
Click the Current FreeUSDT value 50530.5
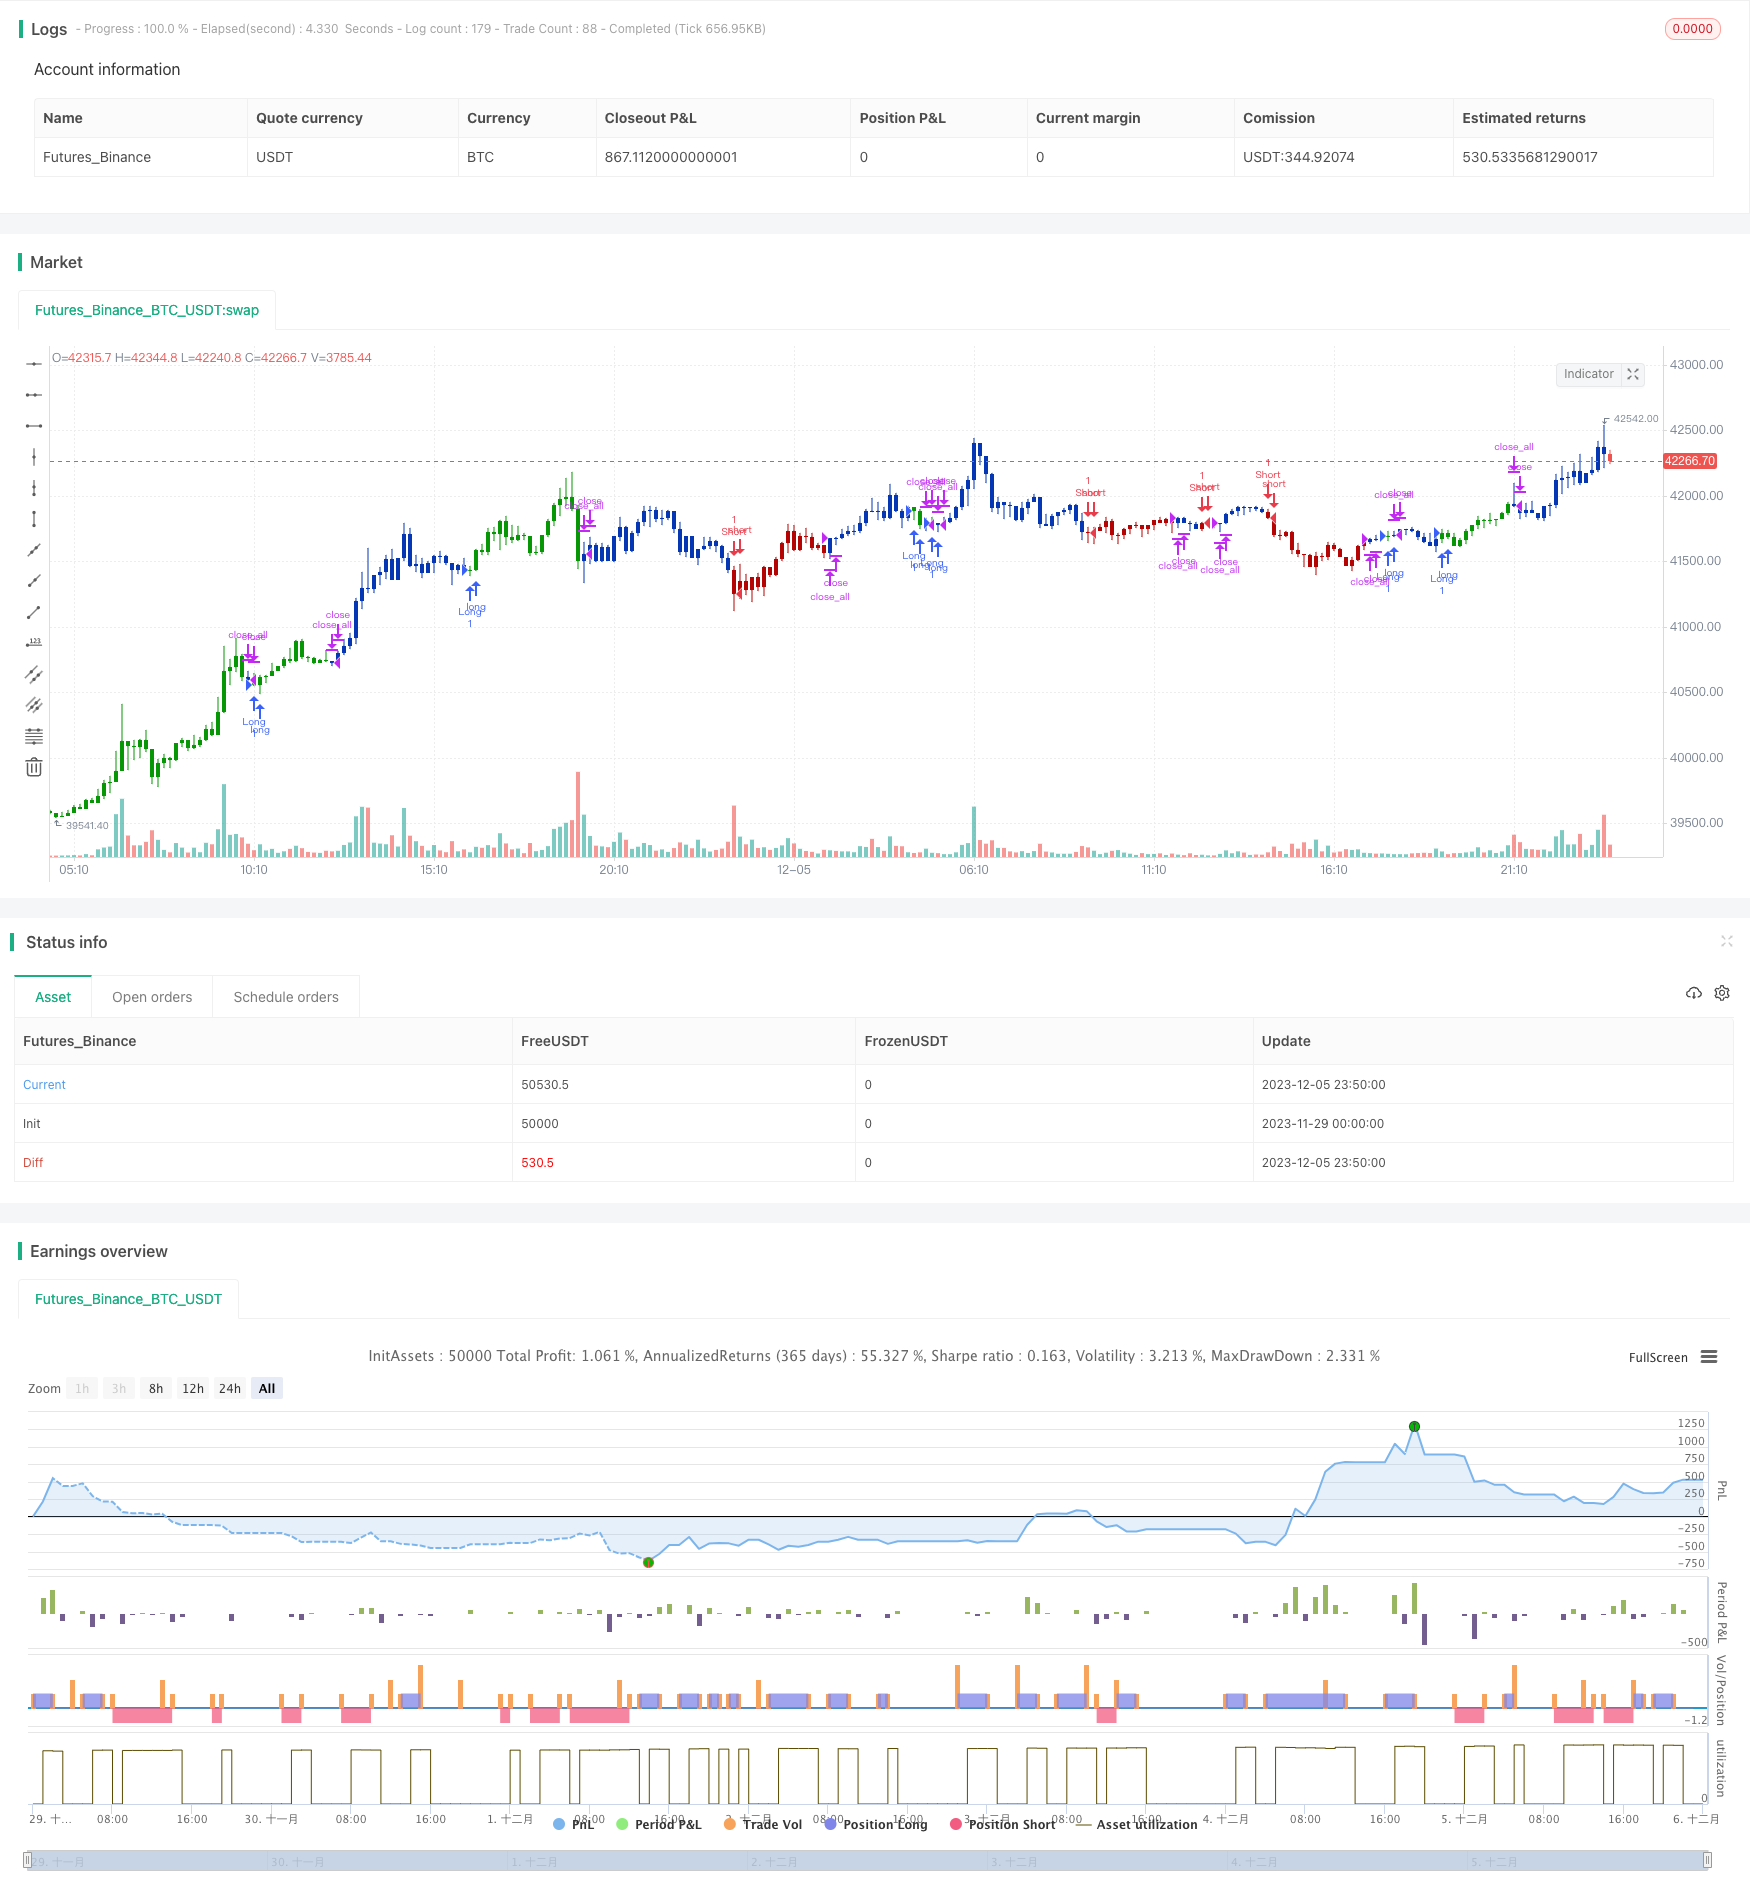(x=545, y=1085)
